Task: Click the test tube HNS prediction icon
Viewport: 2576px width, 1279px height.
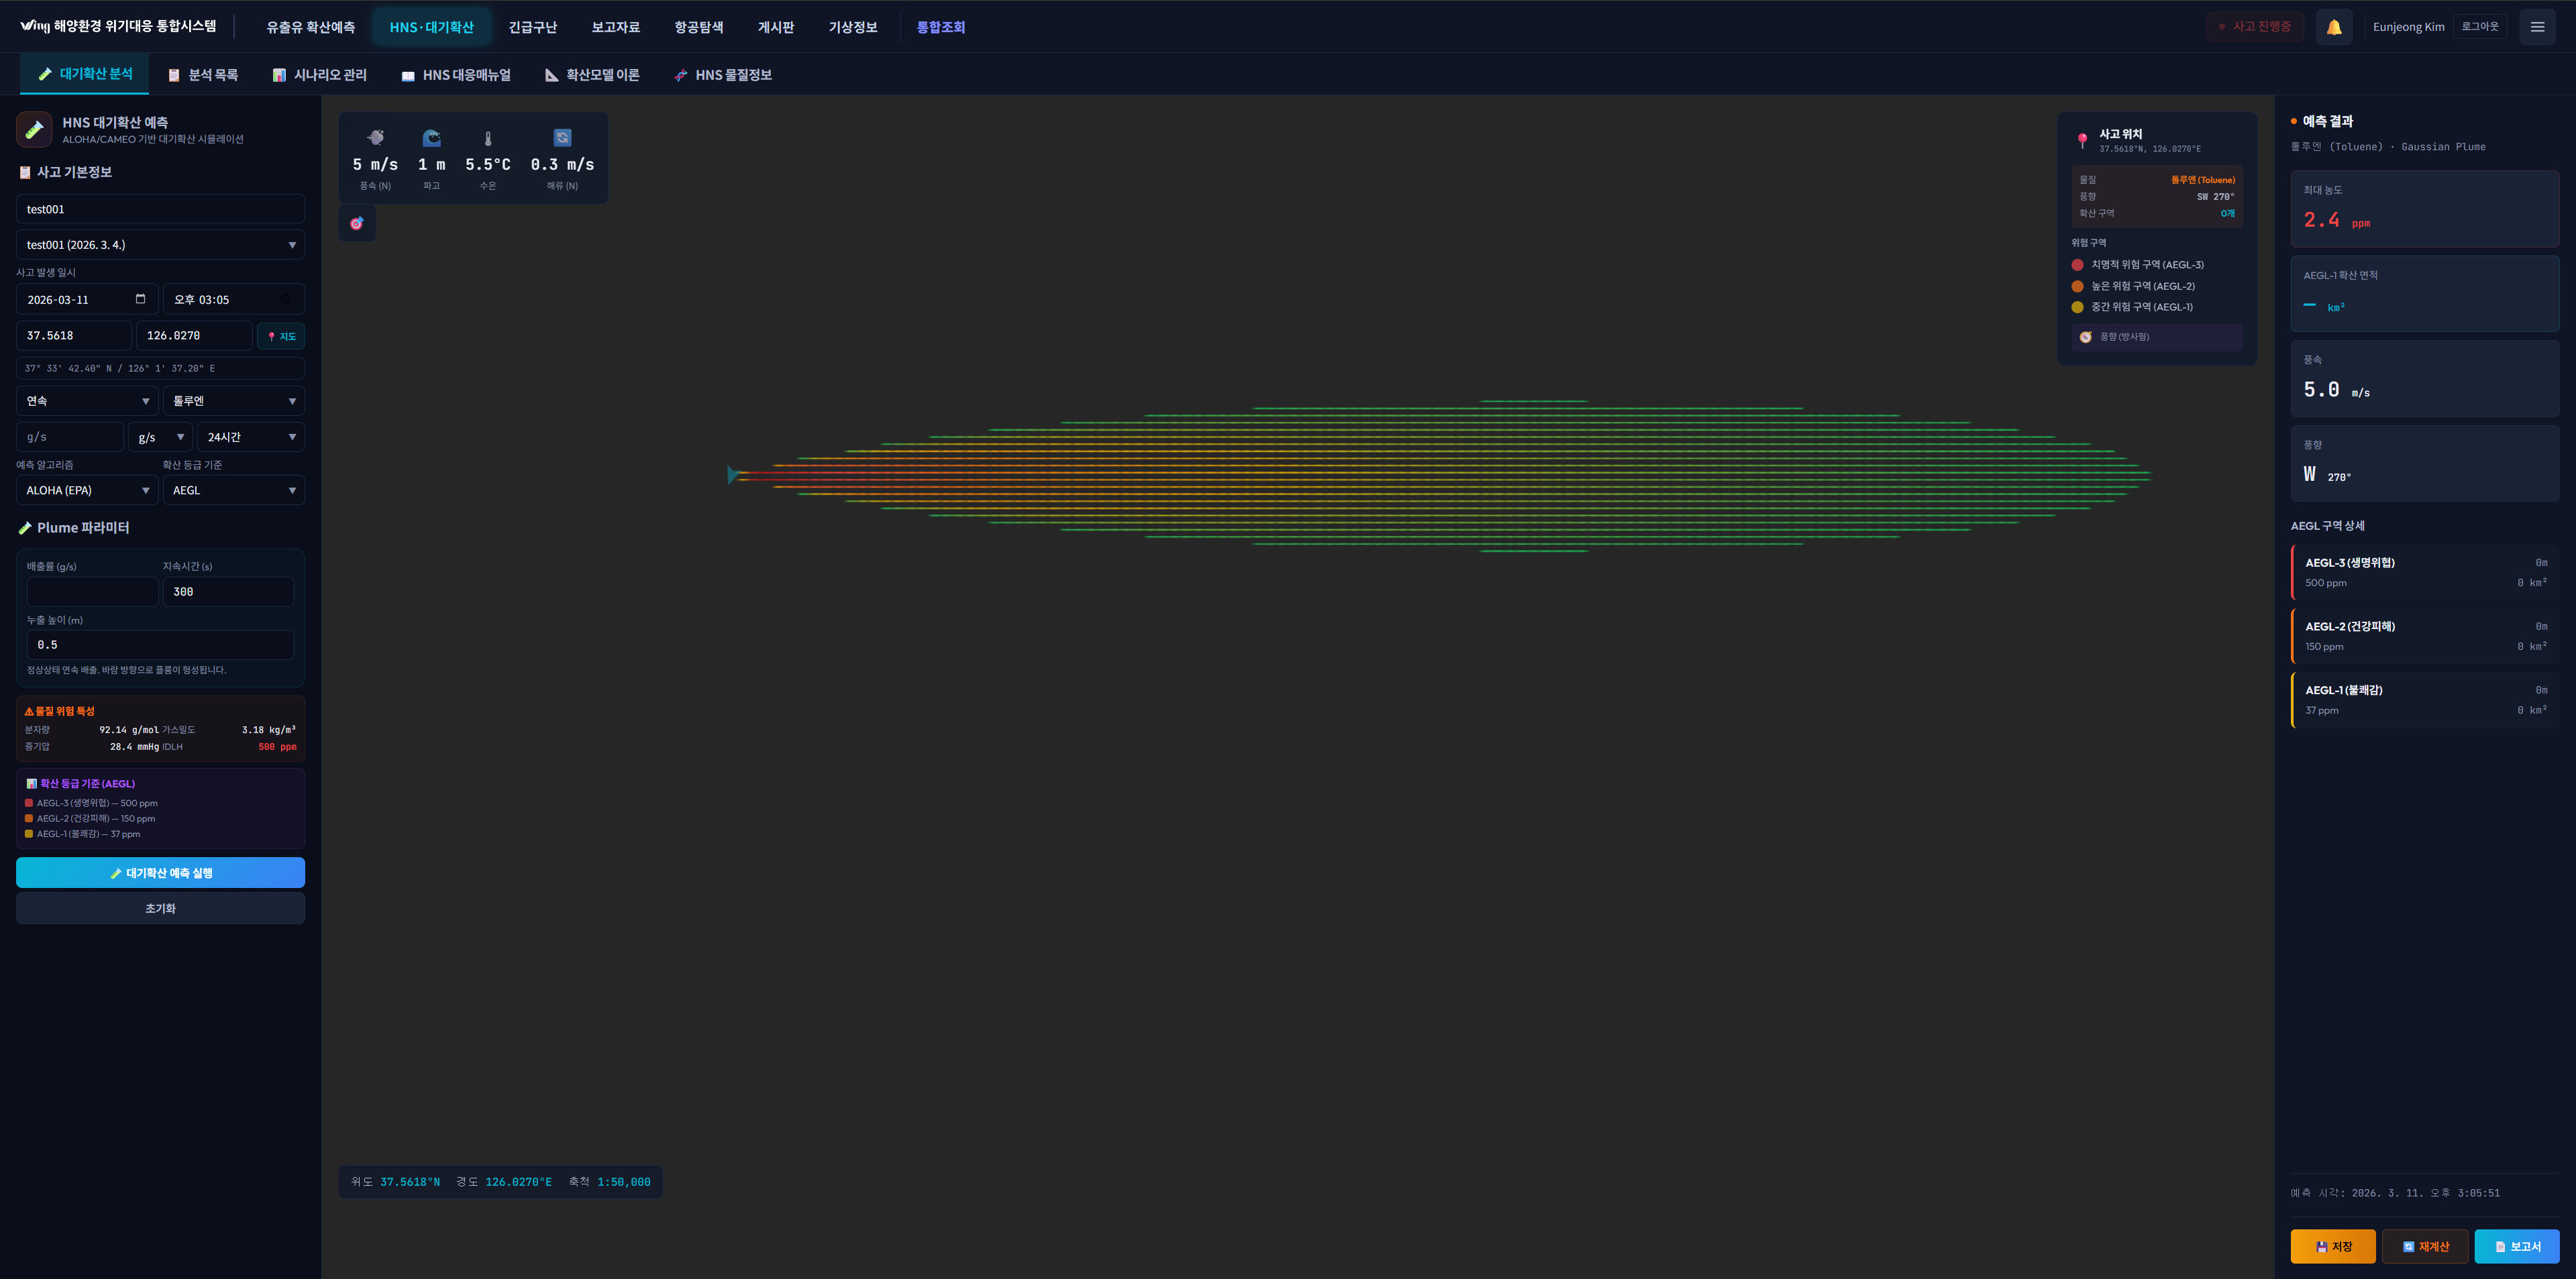Action: 34,129
